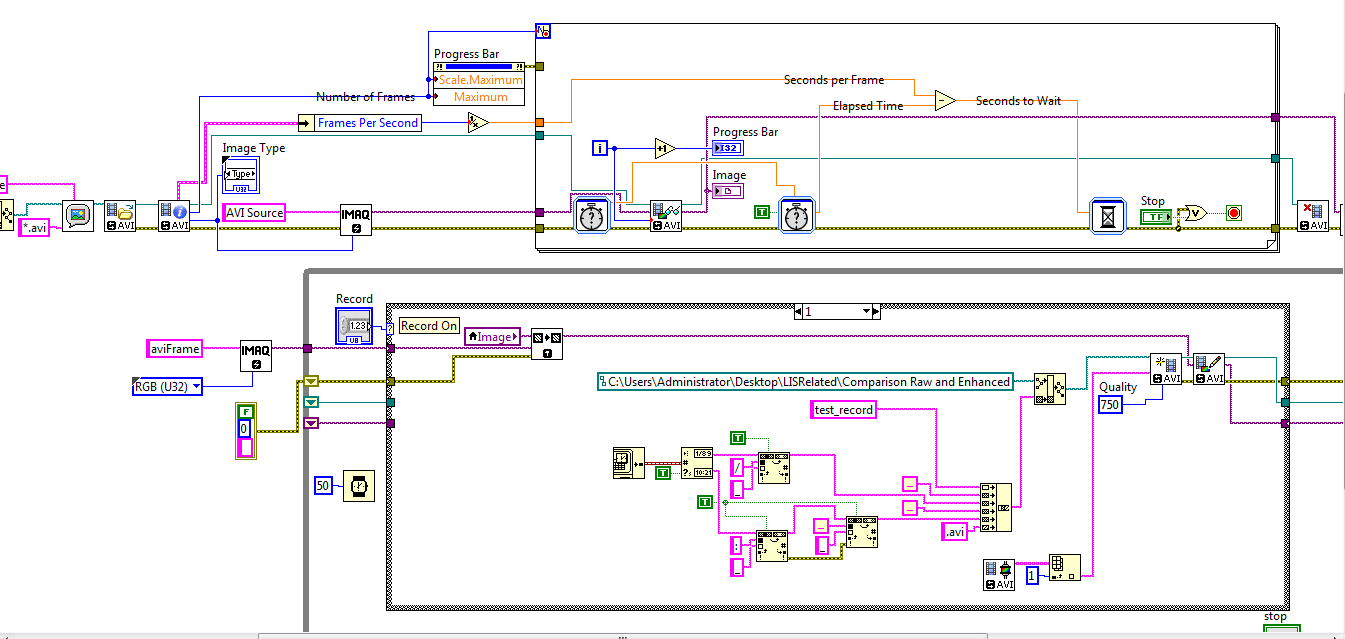Select the AVI Open node with folder
This screenshot has width=1345, height=639.
click(x=121, y=217)
